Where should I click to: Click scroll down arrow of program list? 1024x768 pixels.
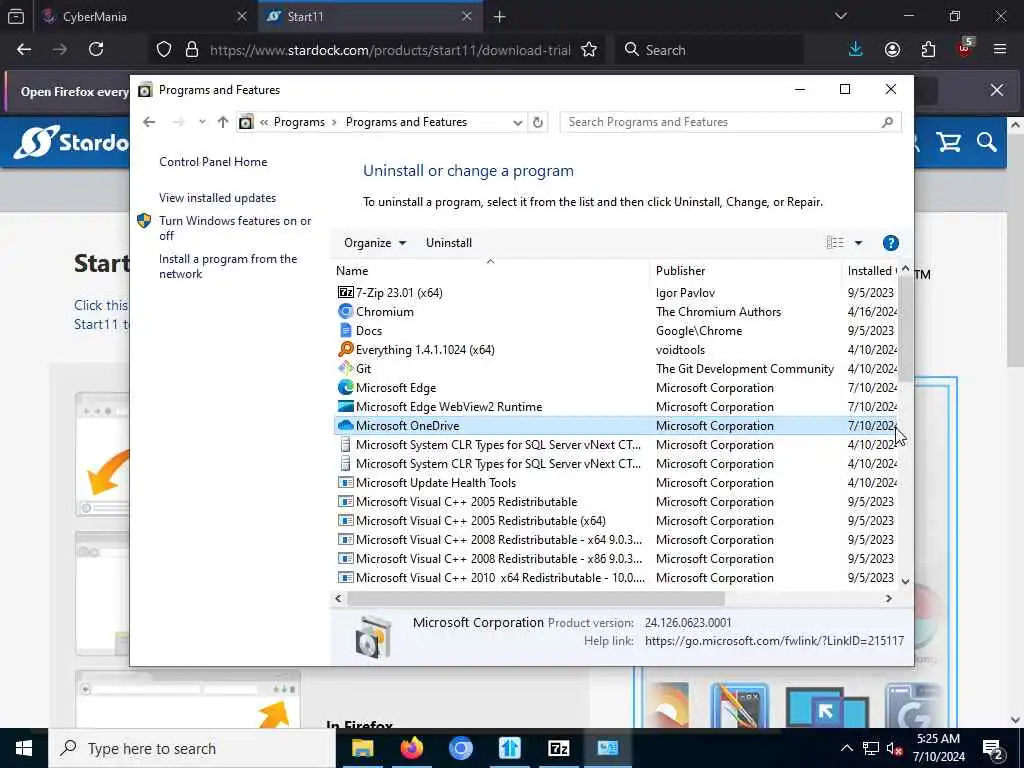(905, 581)
